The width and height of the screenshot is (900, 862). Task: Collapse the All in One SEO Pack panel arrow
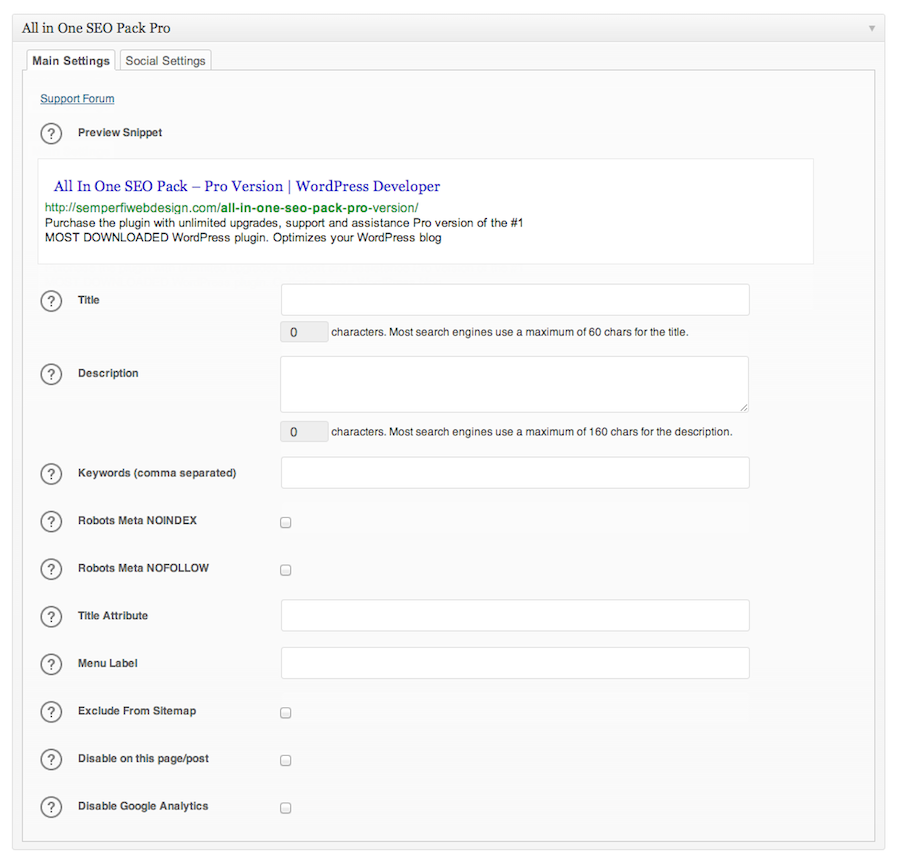(871, 28)
